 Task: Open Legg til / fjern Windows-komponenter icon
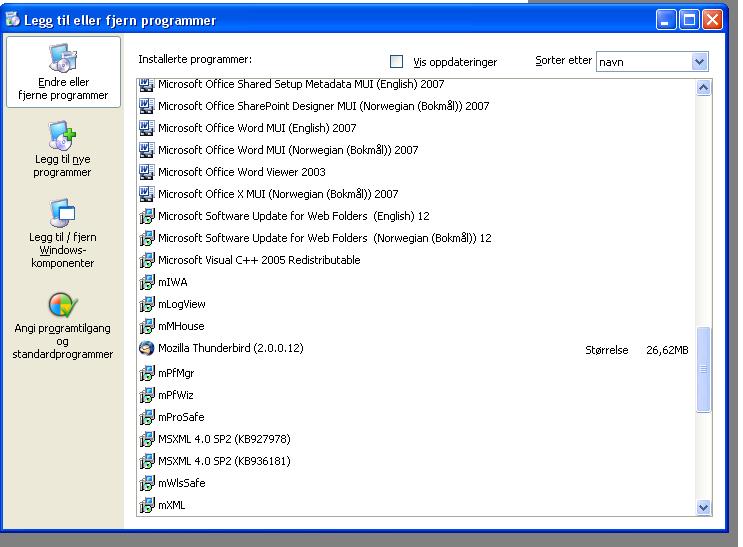[62, 213]
